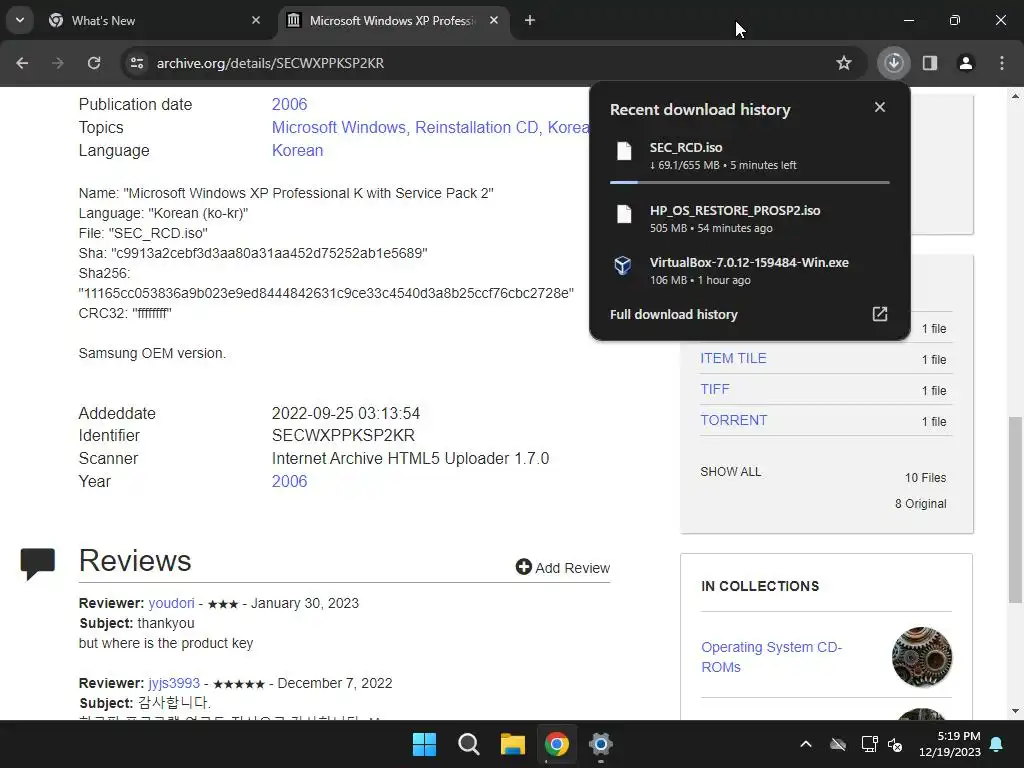View site information icon in address bar
This screenshot has height=768, width=1024.
[x=137, y=63]
